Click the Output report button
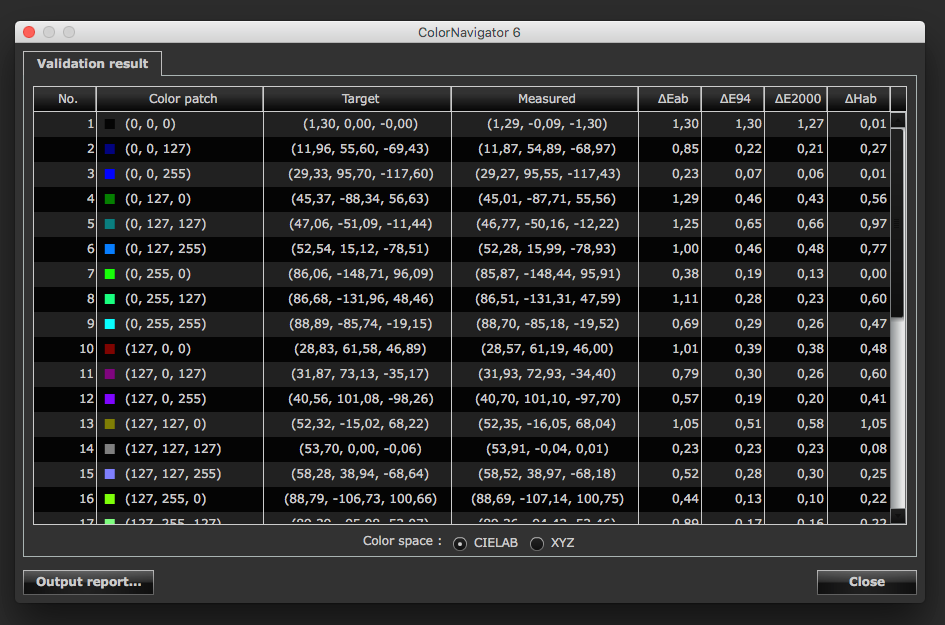Screen dimensions: 945x625 (88, 582)
